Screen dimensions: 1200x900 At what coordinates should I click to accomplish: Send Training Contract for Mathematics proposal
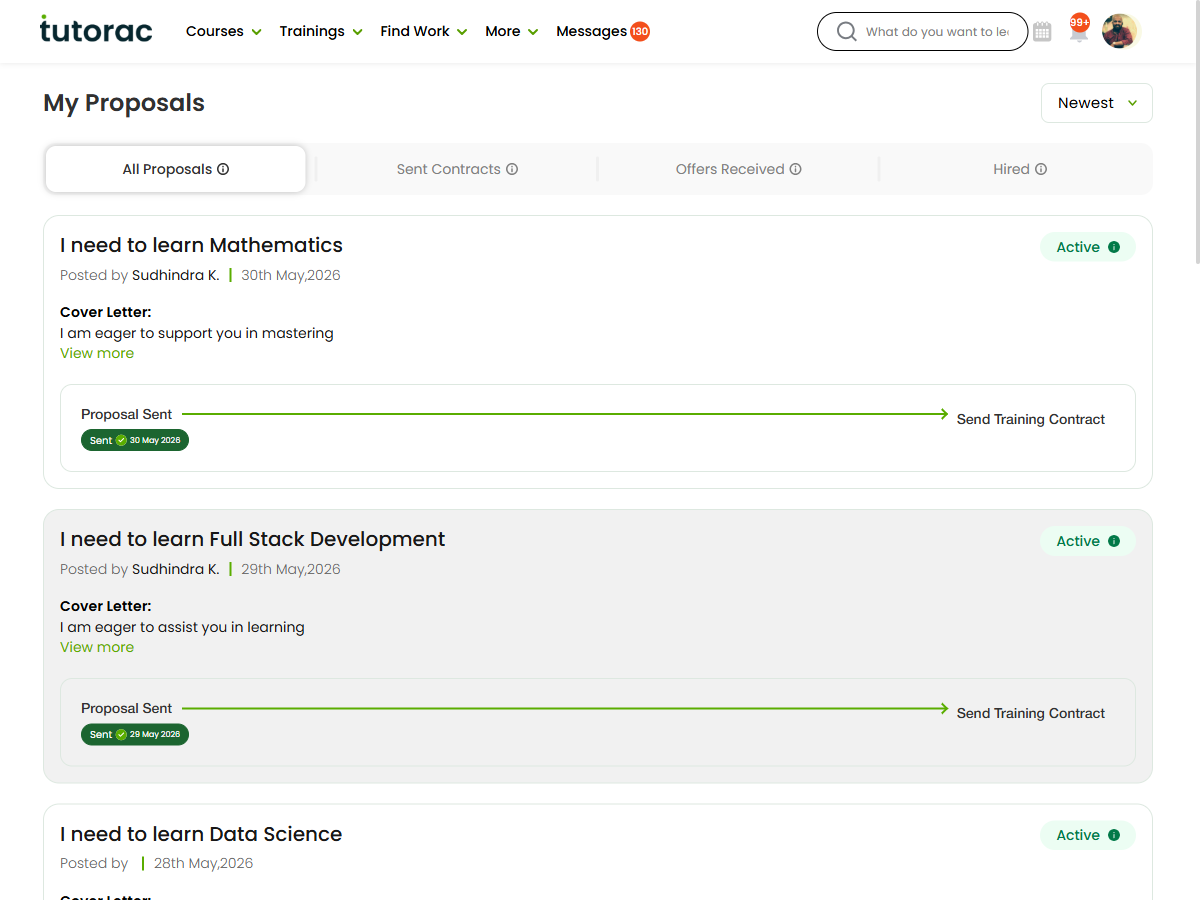point(1030,419)
